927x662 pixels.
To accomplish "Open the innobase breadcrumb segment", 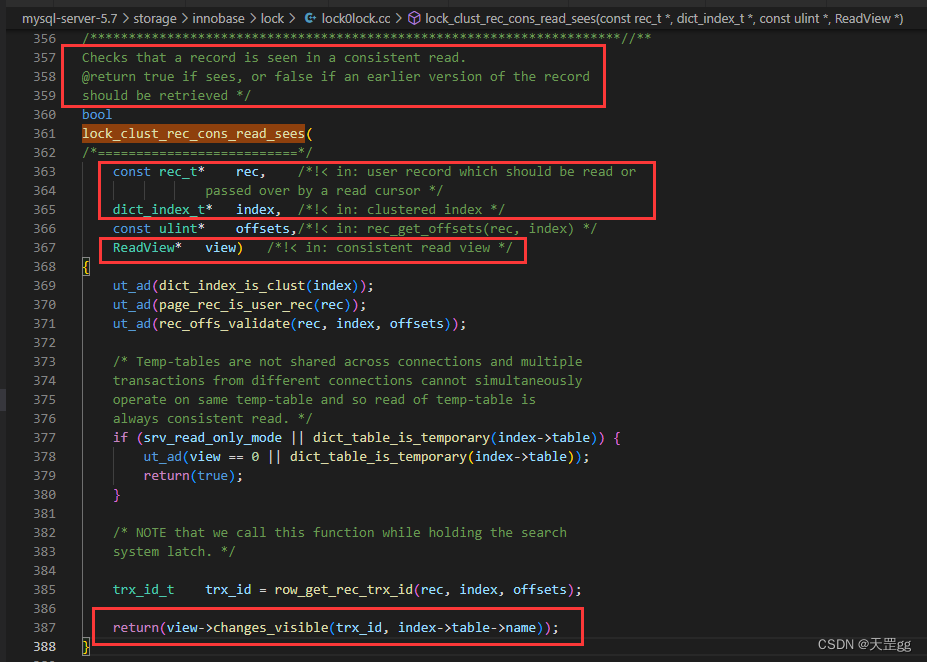I will point(218,18).
